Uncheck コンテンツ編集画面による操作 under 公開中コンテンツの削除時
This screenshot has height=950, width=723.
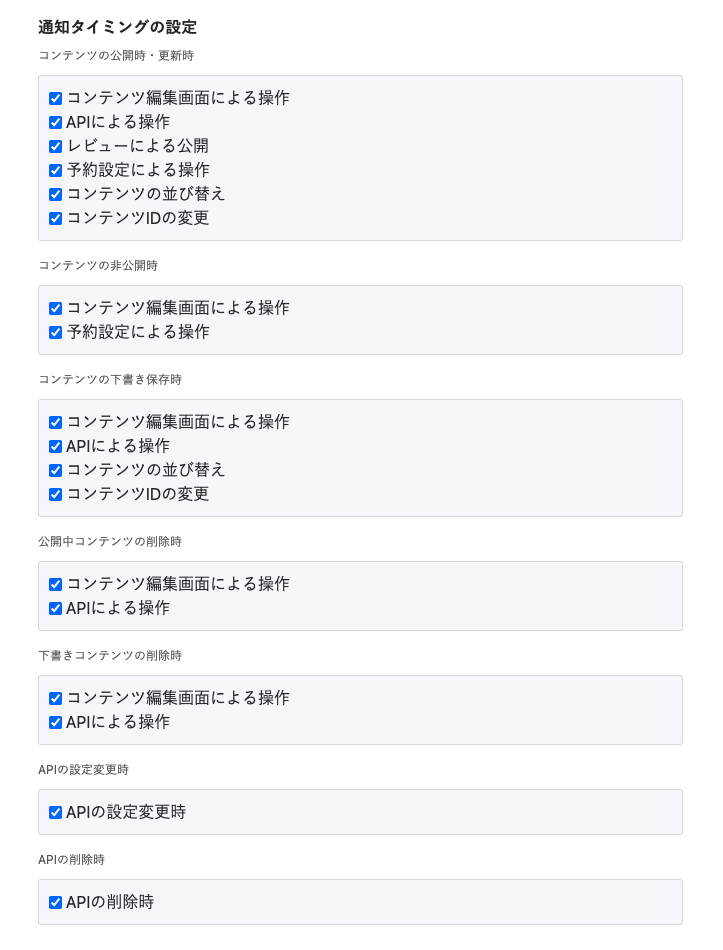[56, 585]
